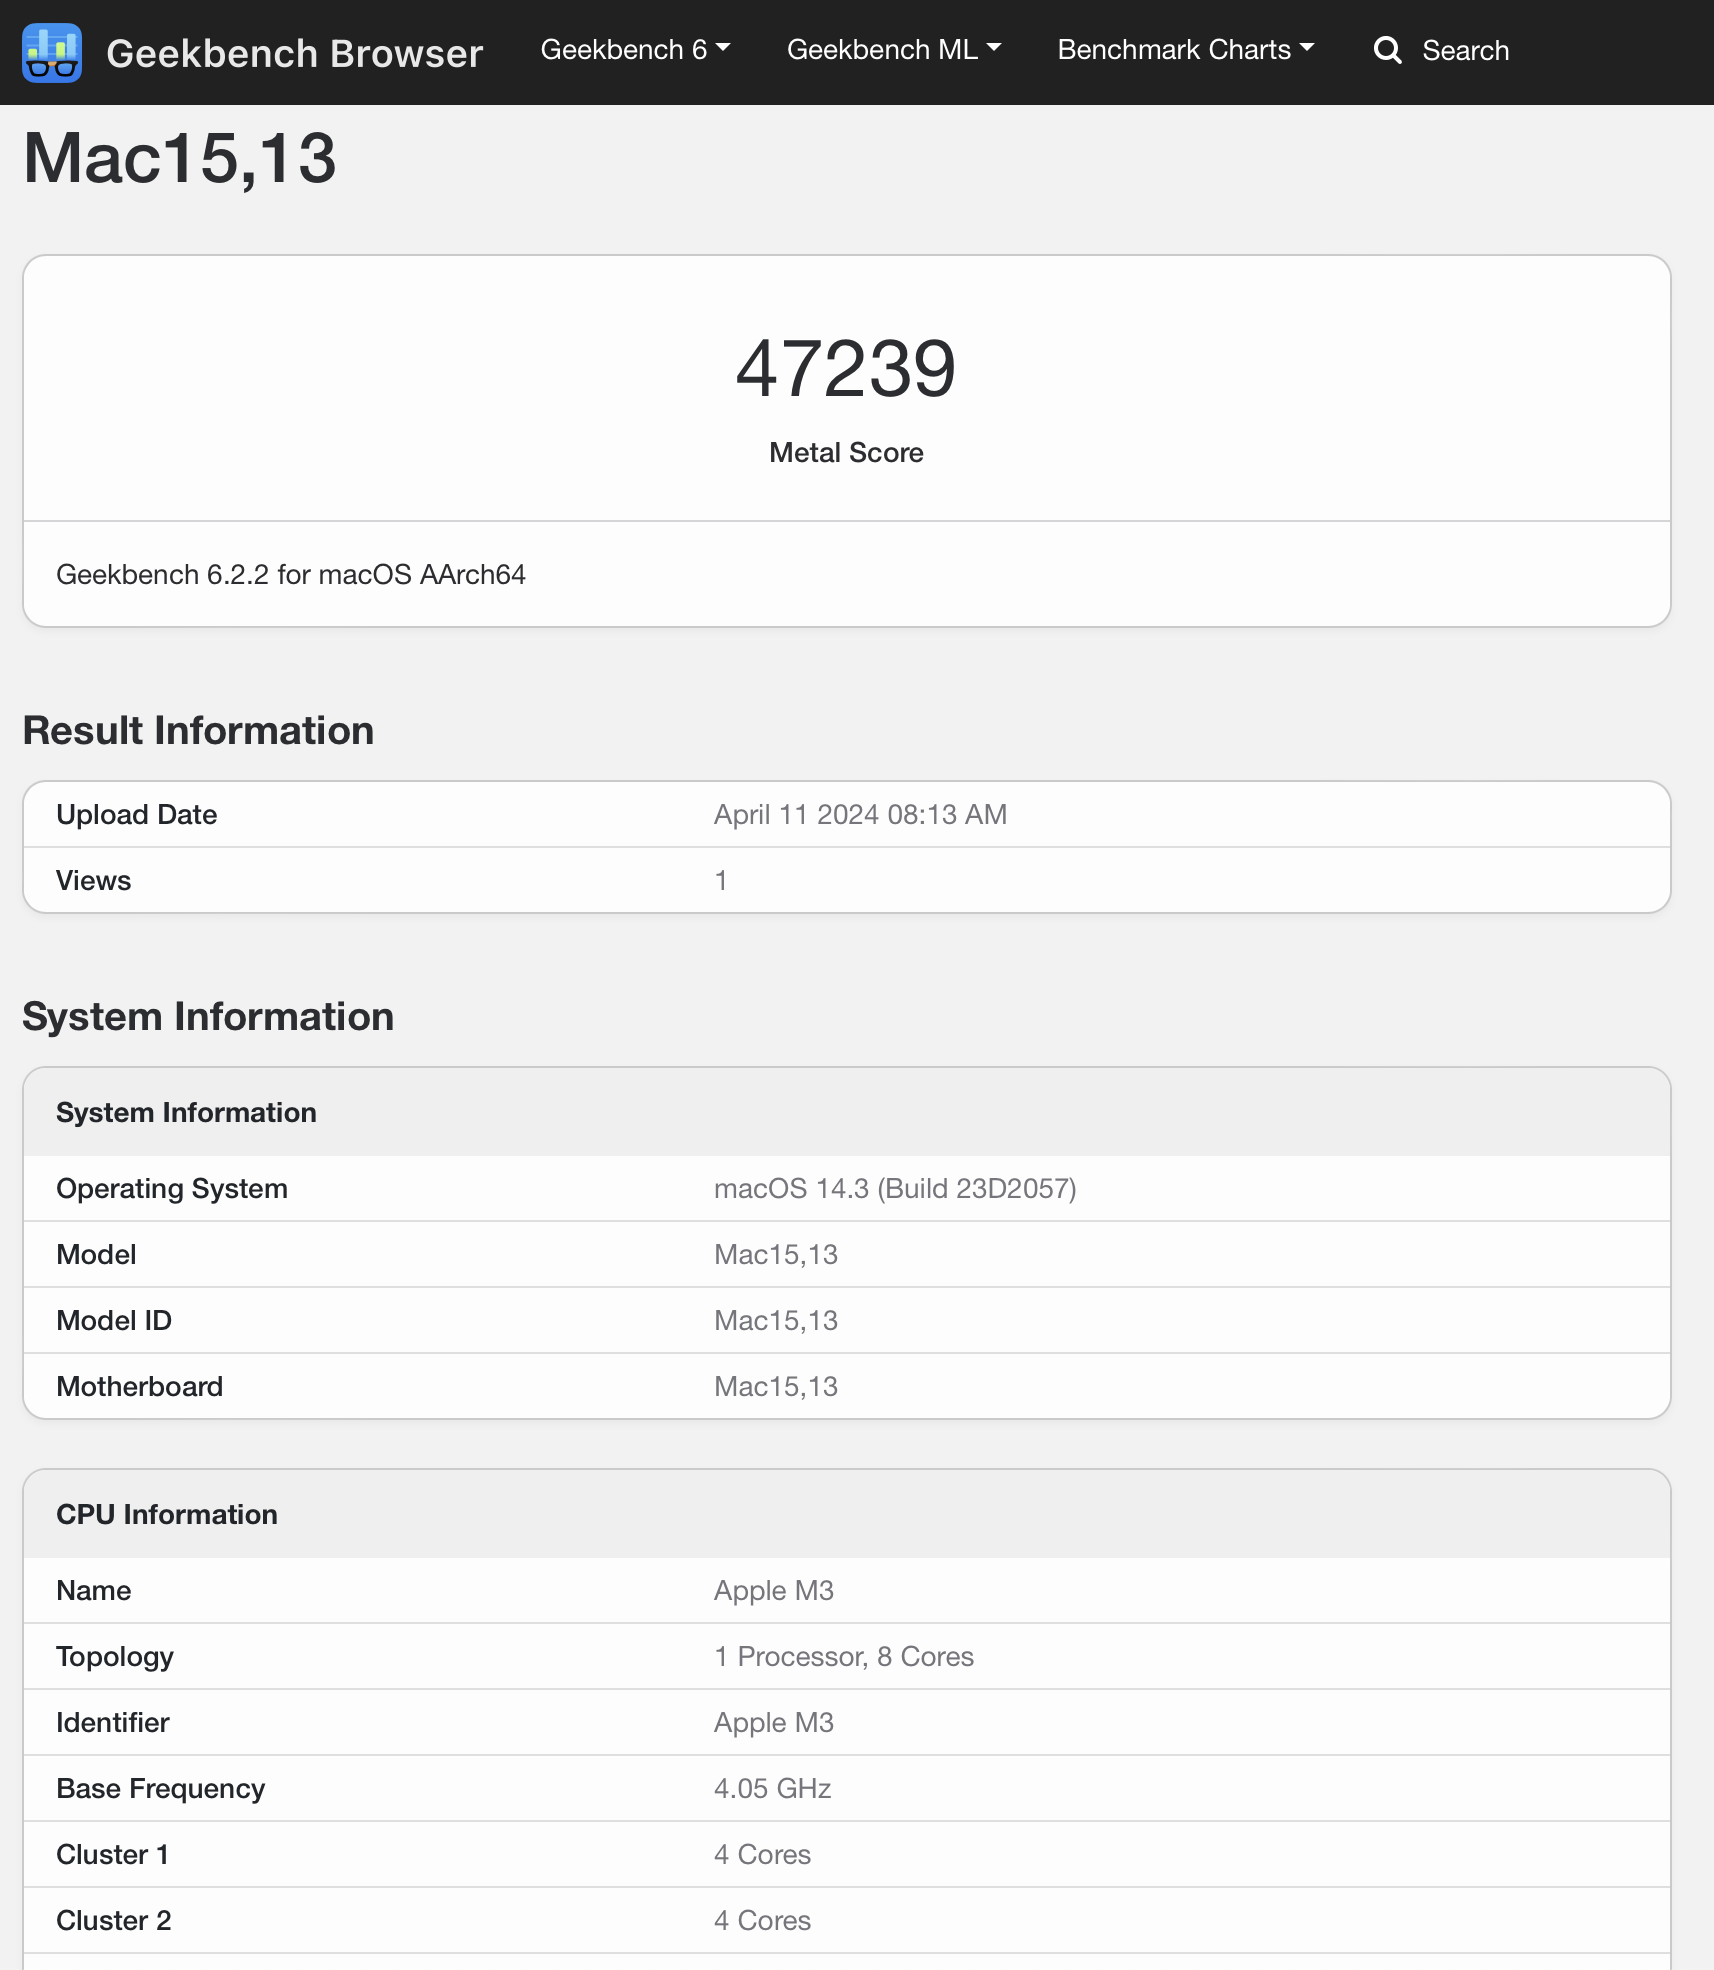The height and width of the screenshot is (1970, 1714).
Task: Select the Mac15,13 page title
Action: pyautogui.click(x=180, y=158)
